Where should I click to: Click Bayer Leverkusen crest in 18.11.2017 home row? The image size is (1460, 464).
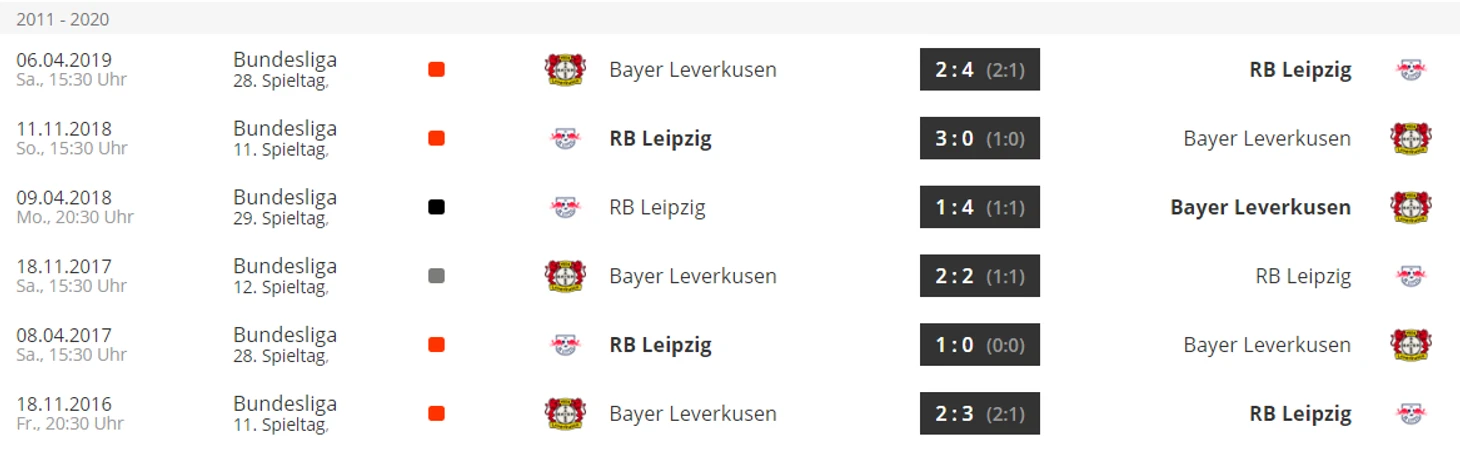(565, 276)
